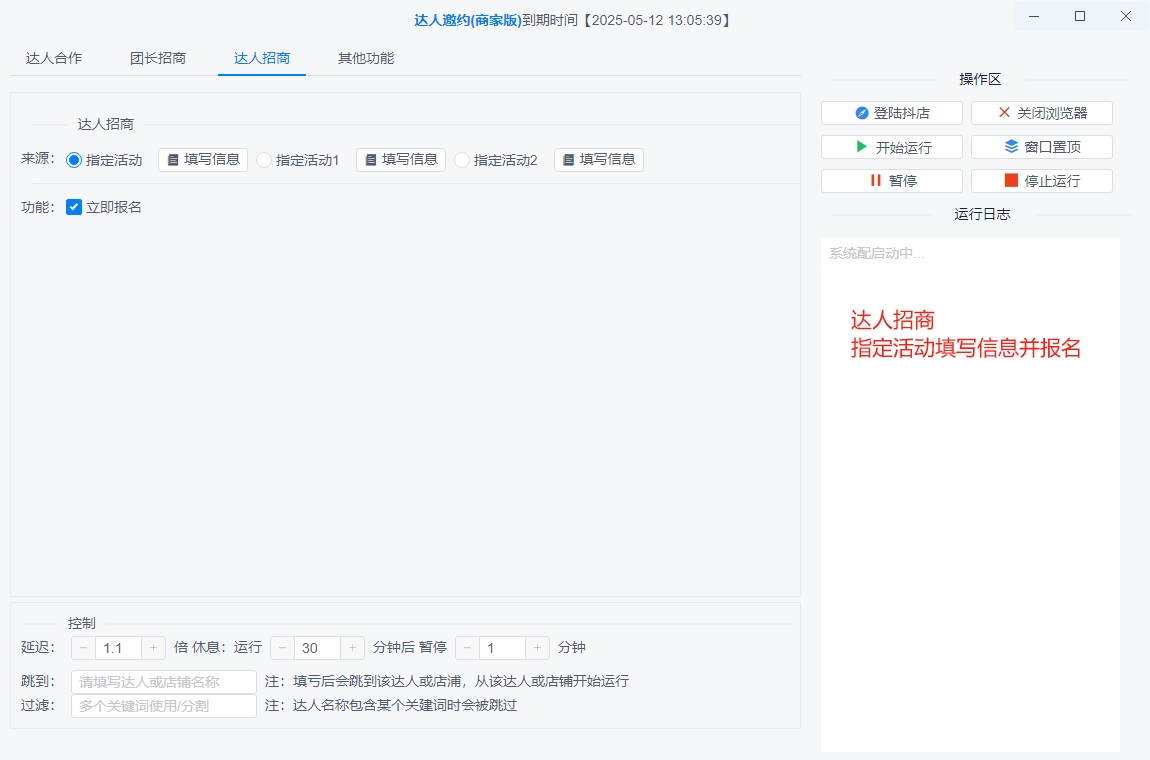Click the 窗口置顶 layers icon
The width and height of the screenshot is (1150, 760).
pyautogui.click(x=1010, y=146)
